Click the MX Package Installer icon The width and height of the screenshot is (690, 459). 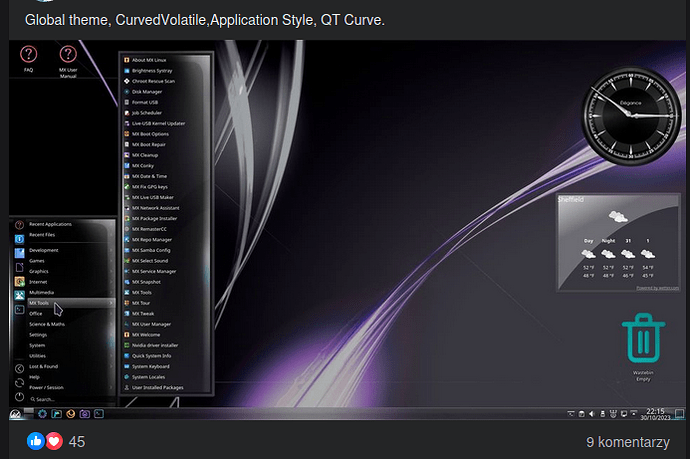[127, 218]
